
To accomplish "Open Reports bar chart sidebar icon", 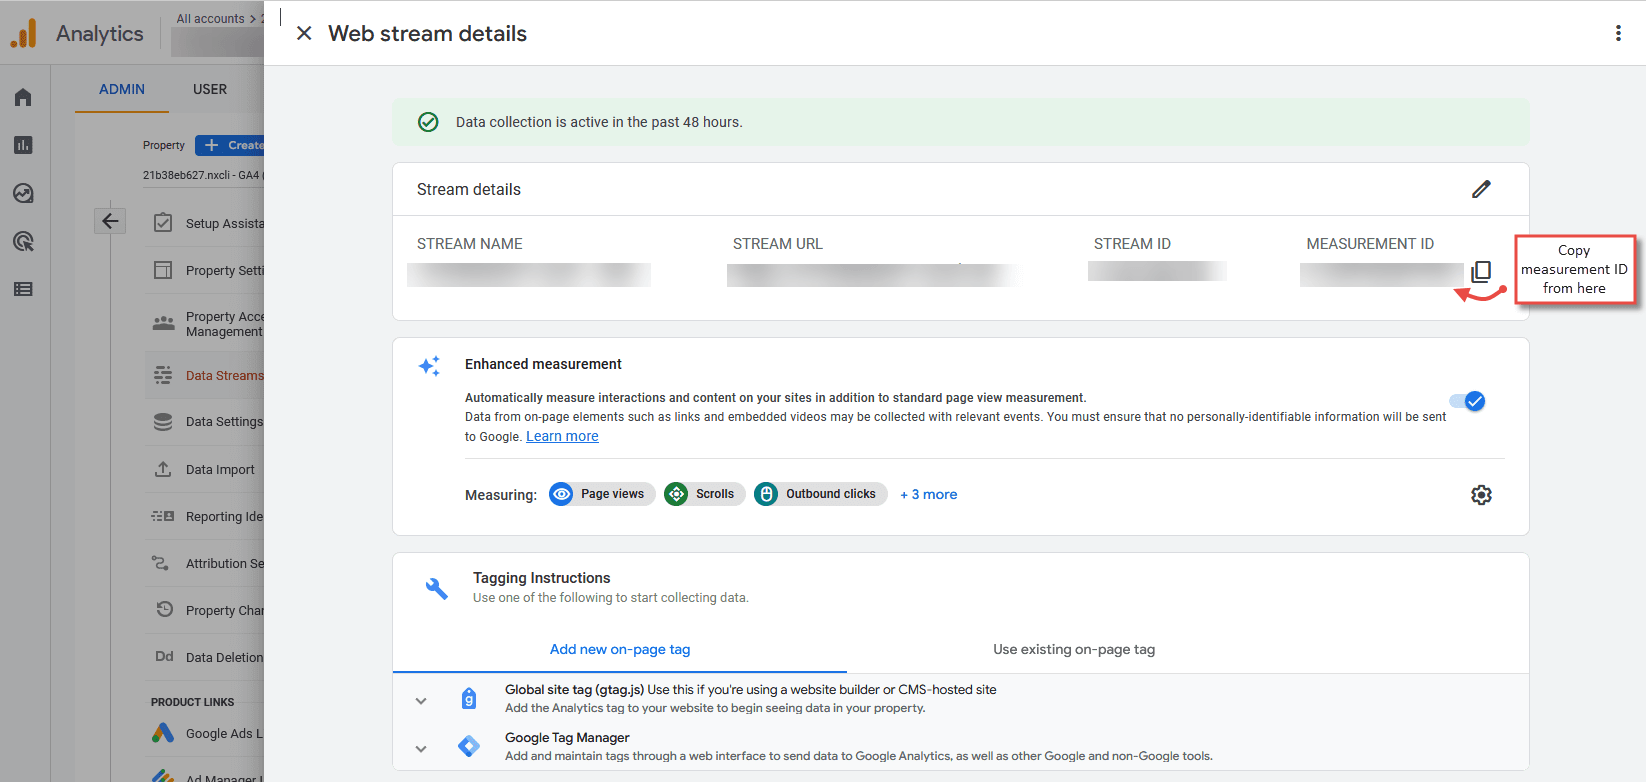I will point(23,145).
